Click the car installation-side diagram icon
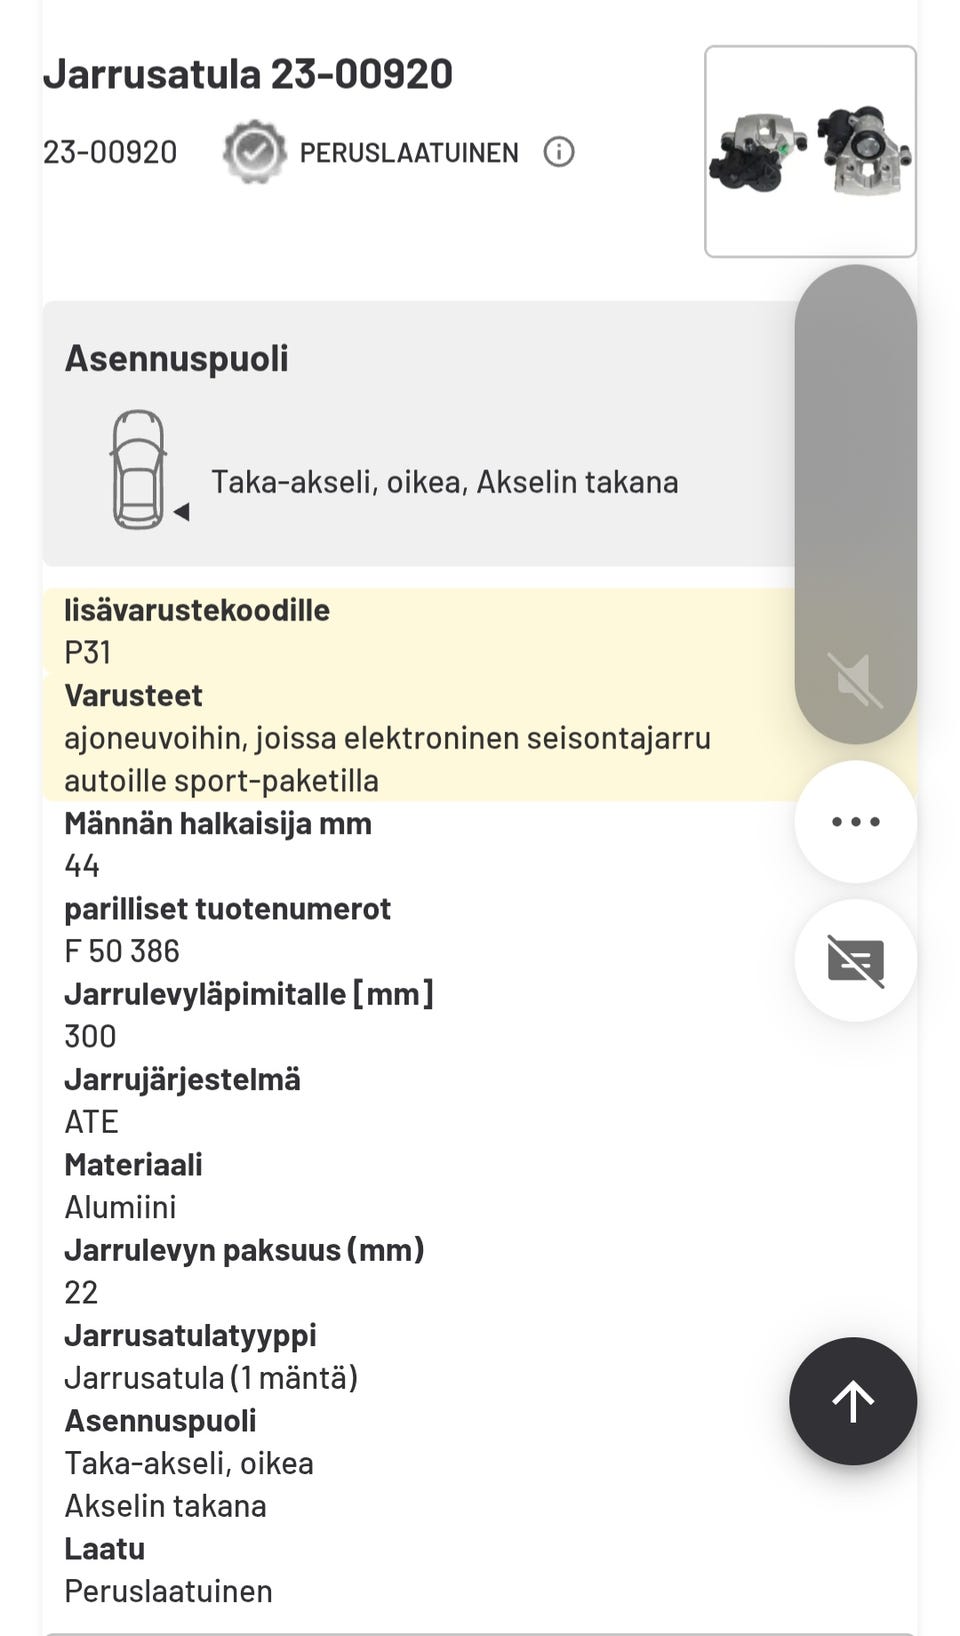Screen dimensions: 960x1636 [x=138, y=469]
